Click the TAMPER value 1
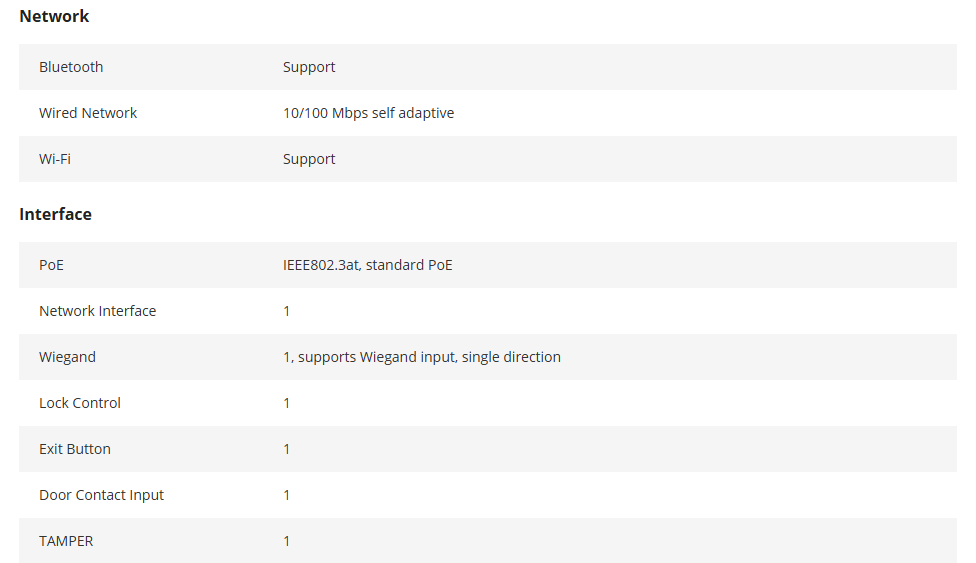976x563 pixels. [x=286, y=542]
